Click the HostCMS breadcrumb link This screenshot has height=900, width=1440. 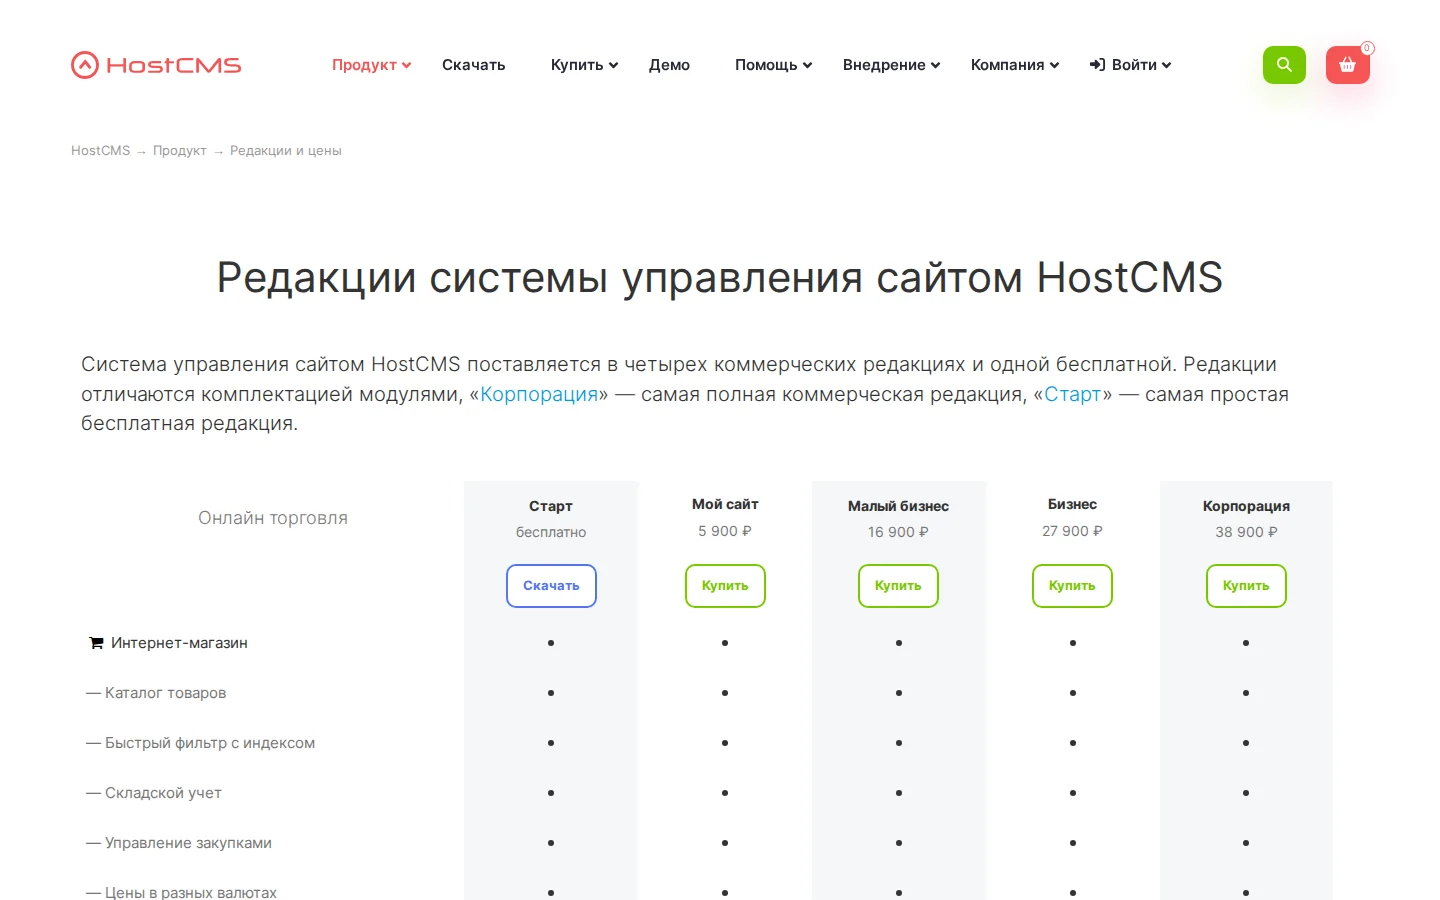(x=100, y=151)
